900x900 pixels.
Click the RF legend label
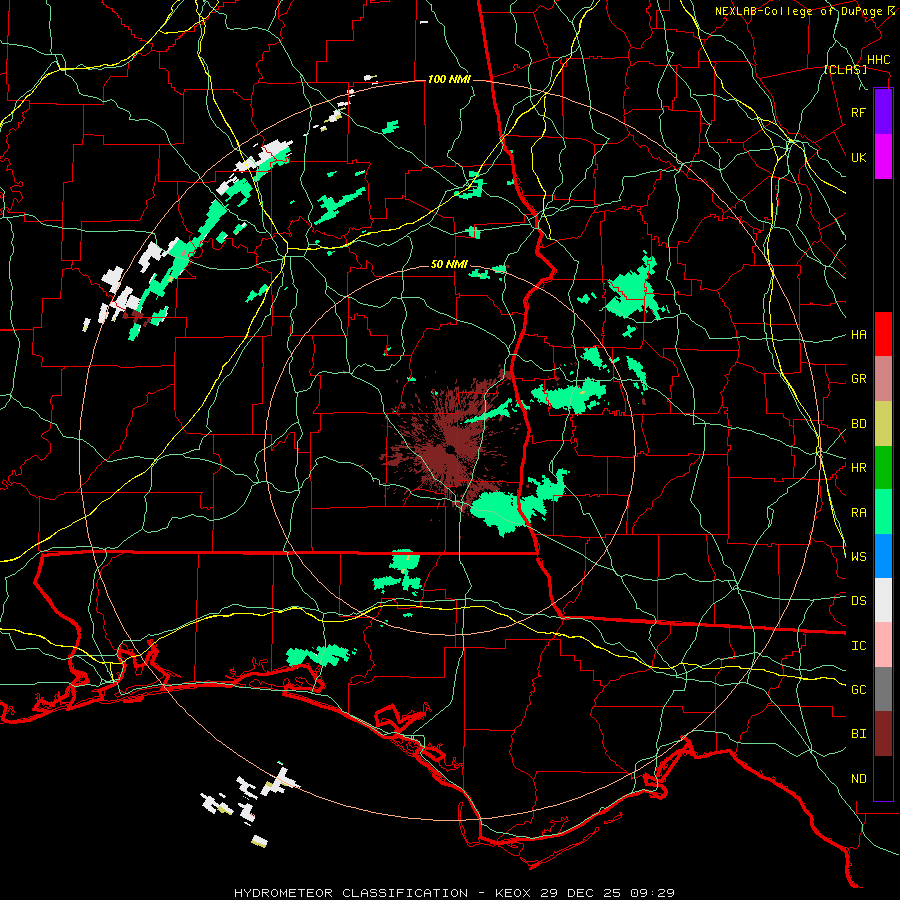click(x=858, y=112)
